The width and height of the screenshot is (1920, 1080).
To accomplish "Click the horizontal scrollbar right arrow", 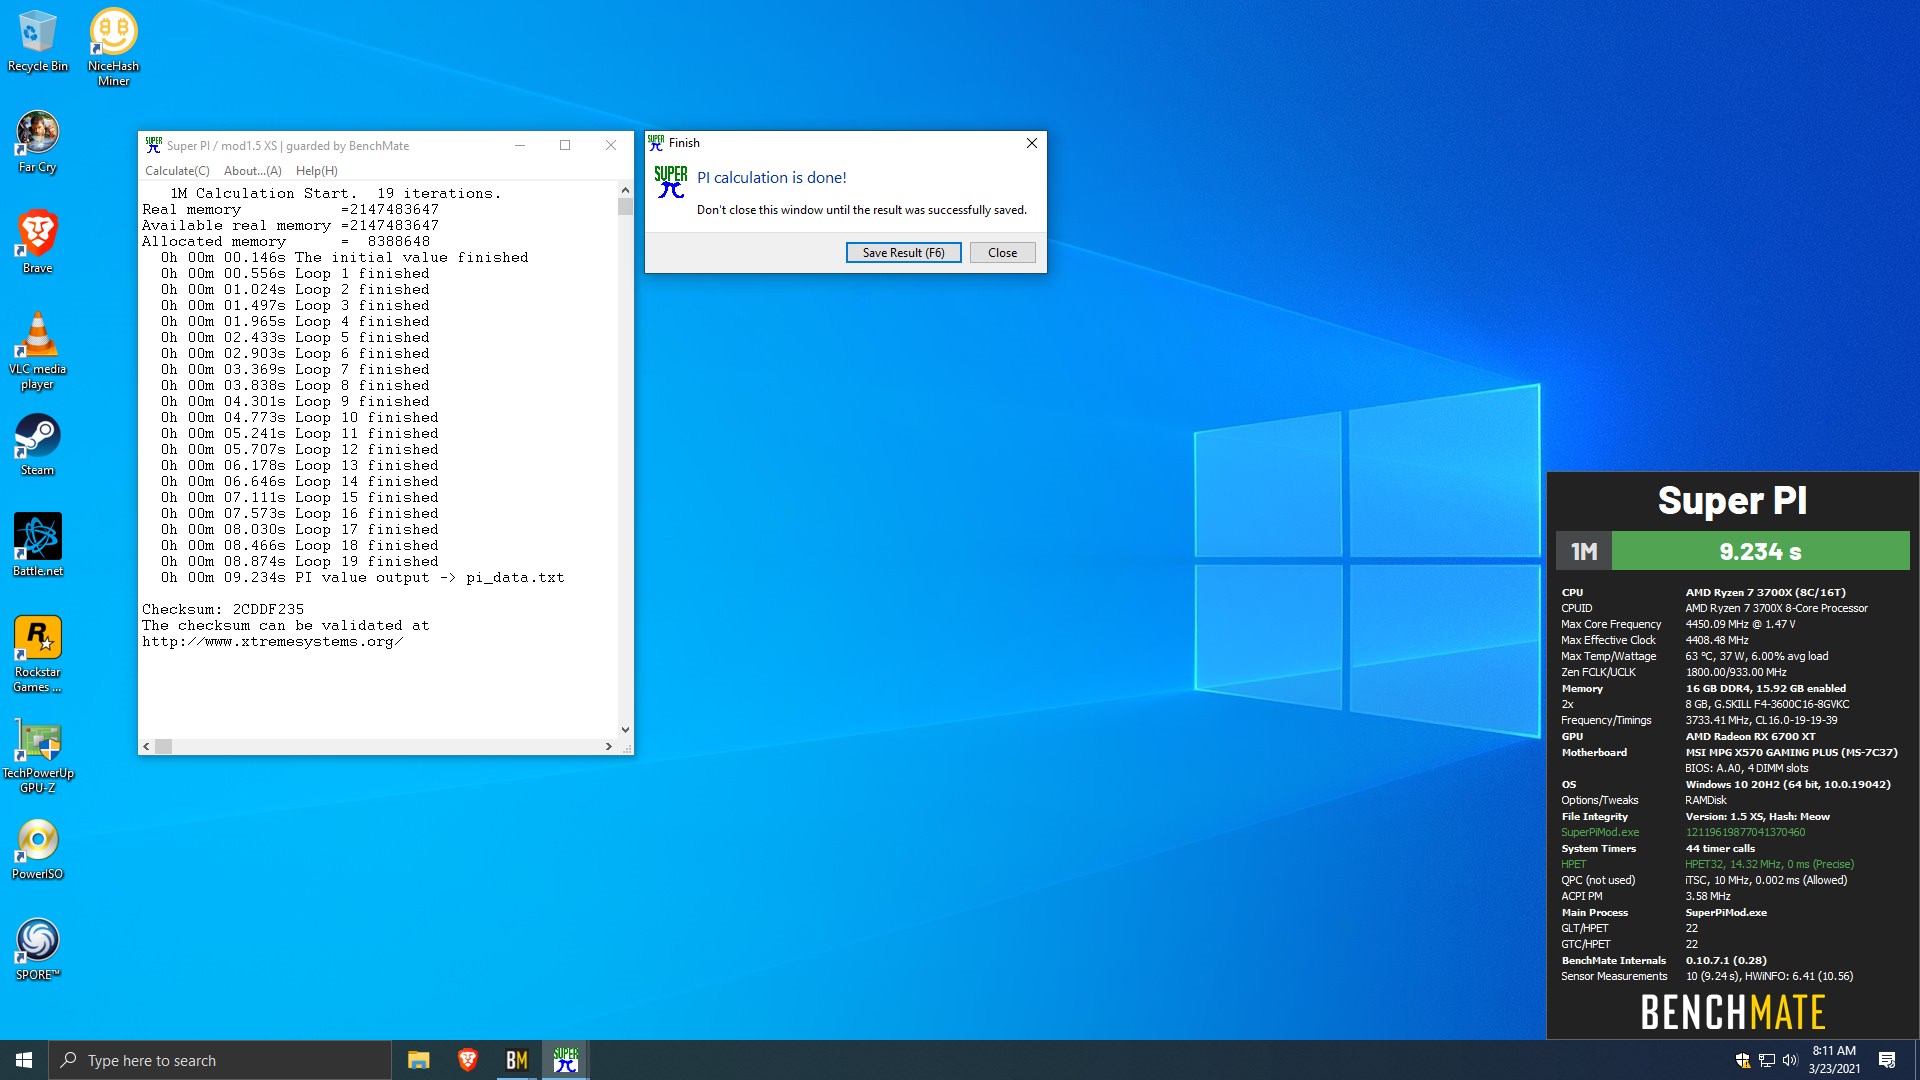I will pos(608,746).
